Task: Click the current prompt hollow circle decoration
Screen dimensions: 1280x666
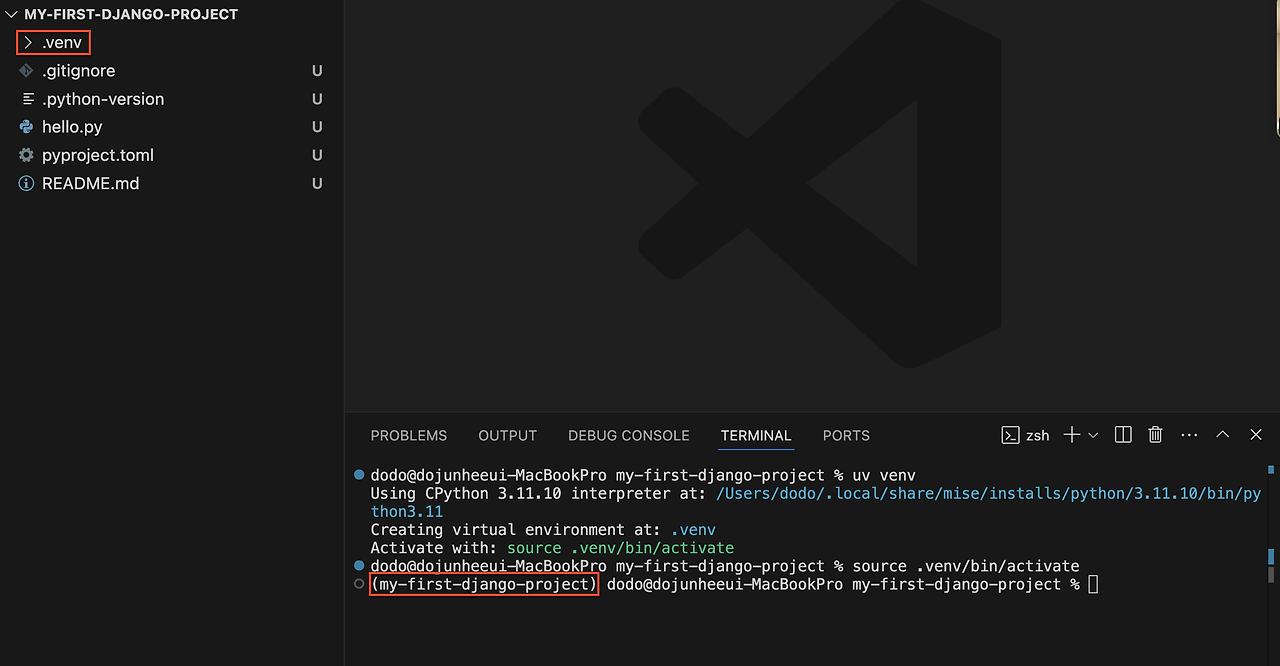Action: (359, 584)
